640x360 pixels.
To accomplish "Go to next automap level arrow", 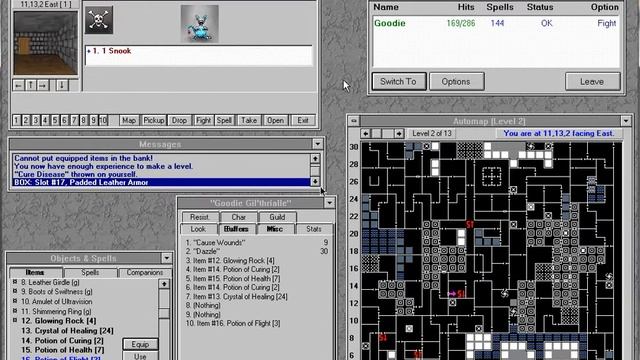I will pyautogui.click(x=399, y=133).
